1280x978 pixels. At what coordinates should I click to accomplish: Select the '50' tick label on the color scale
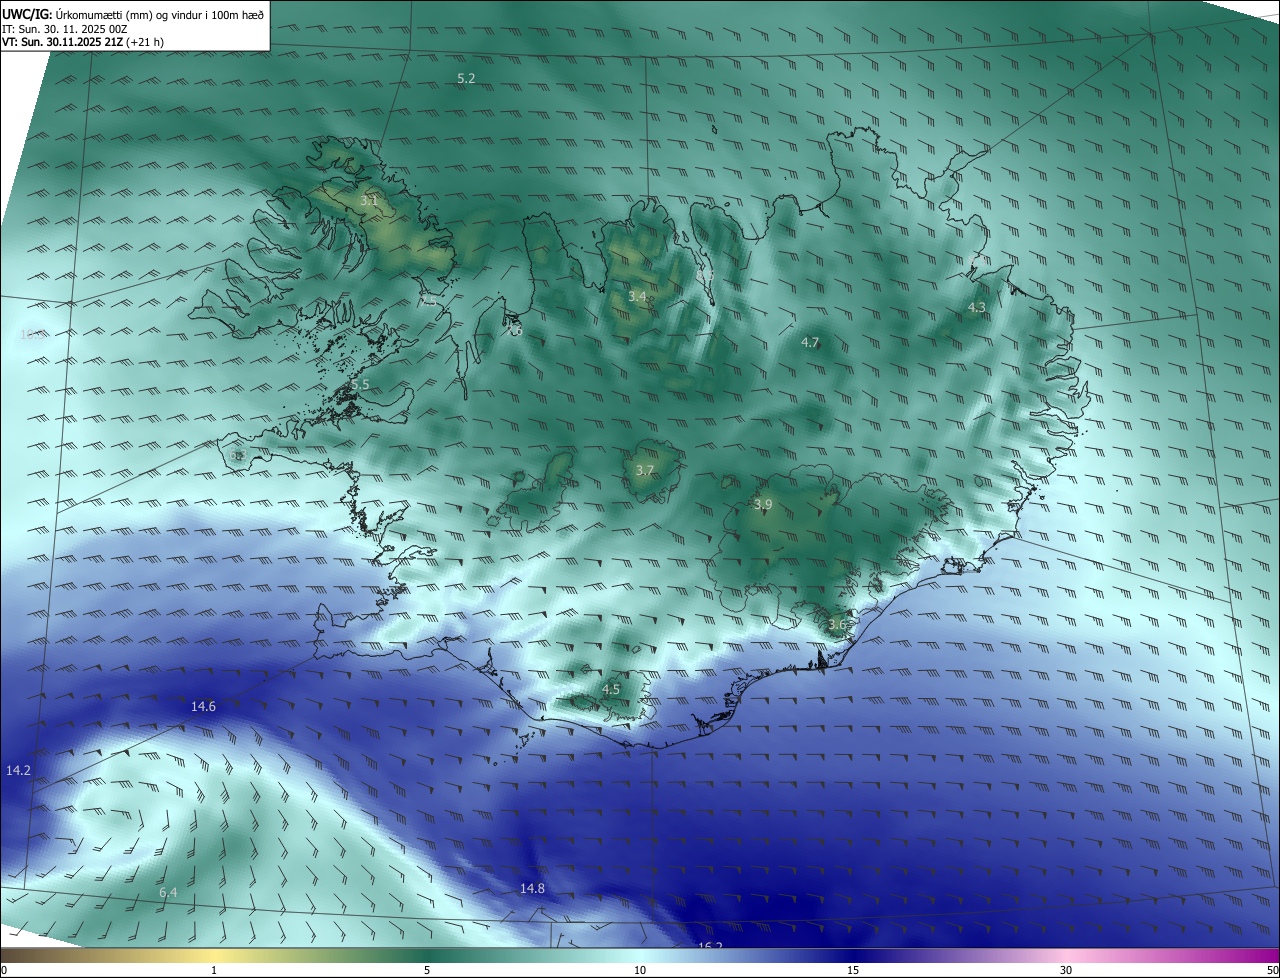click(x=1272, y=971)
